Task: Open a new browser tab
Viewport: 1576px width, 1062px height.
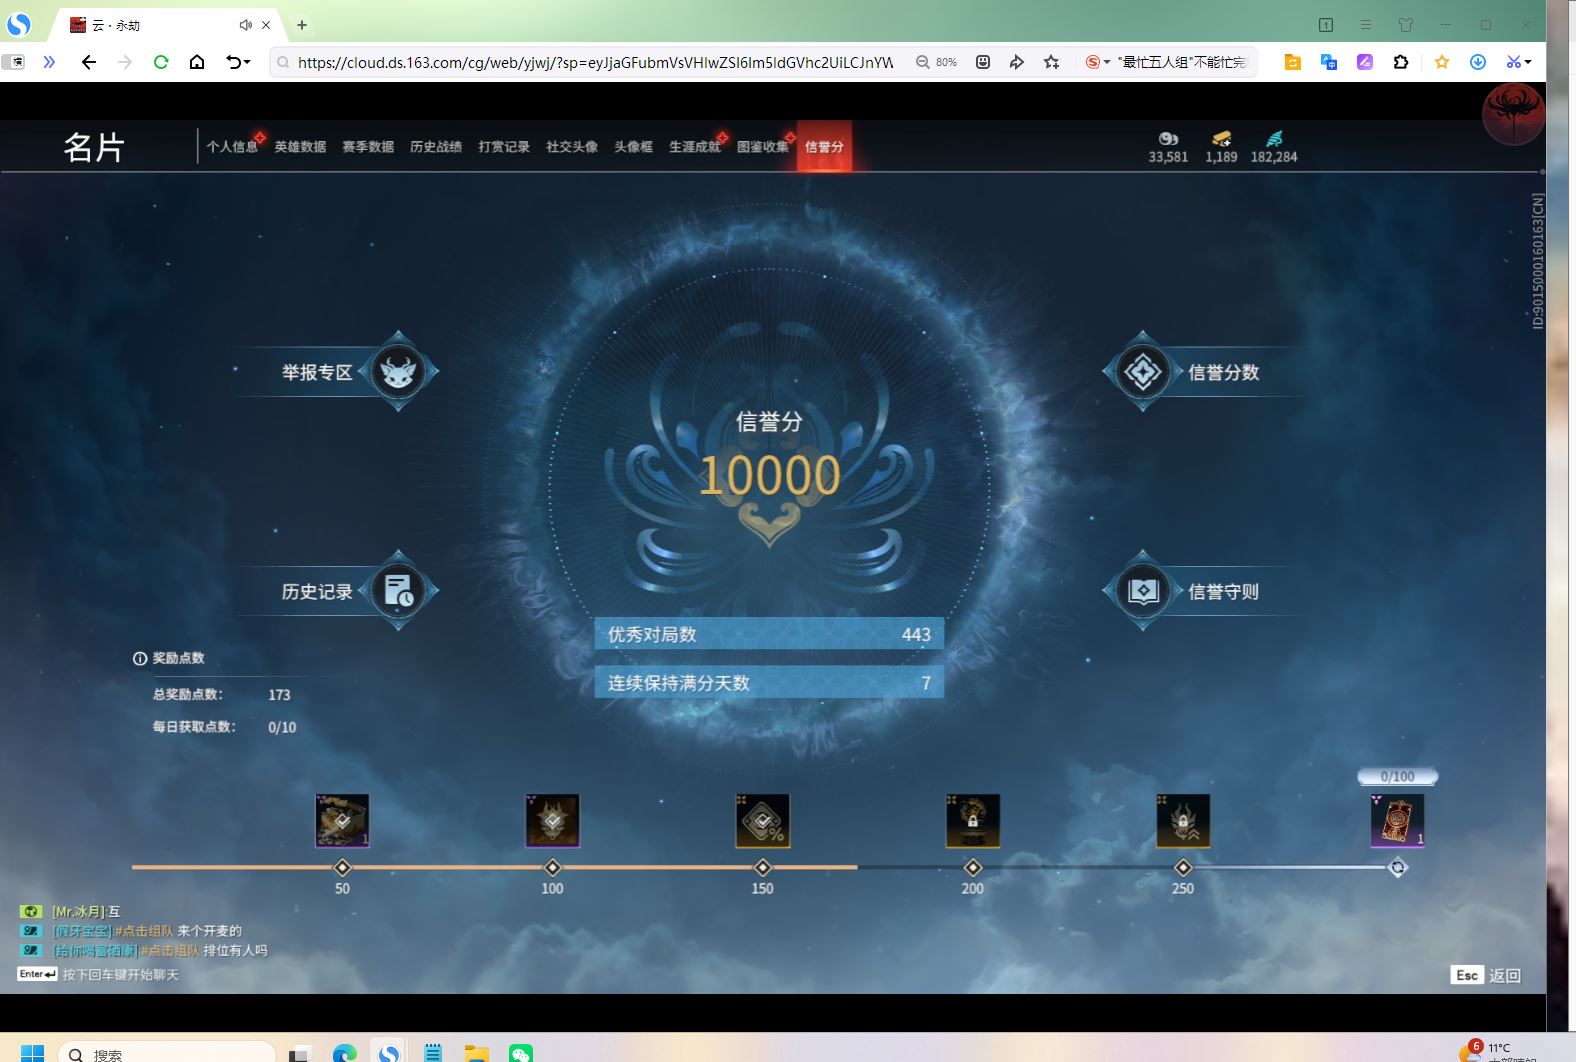Action: pos(302,25)
